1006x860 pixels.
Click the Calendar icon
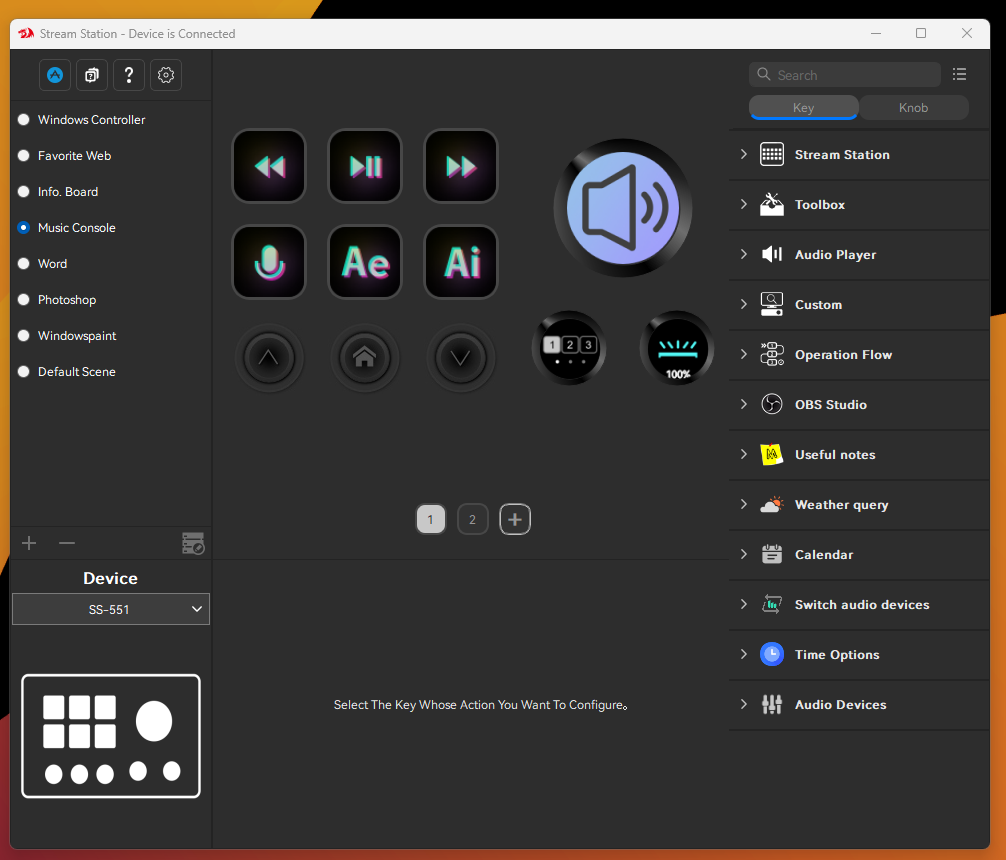point(772,555)
